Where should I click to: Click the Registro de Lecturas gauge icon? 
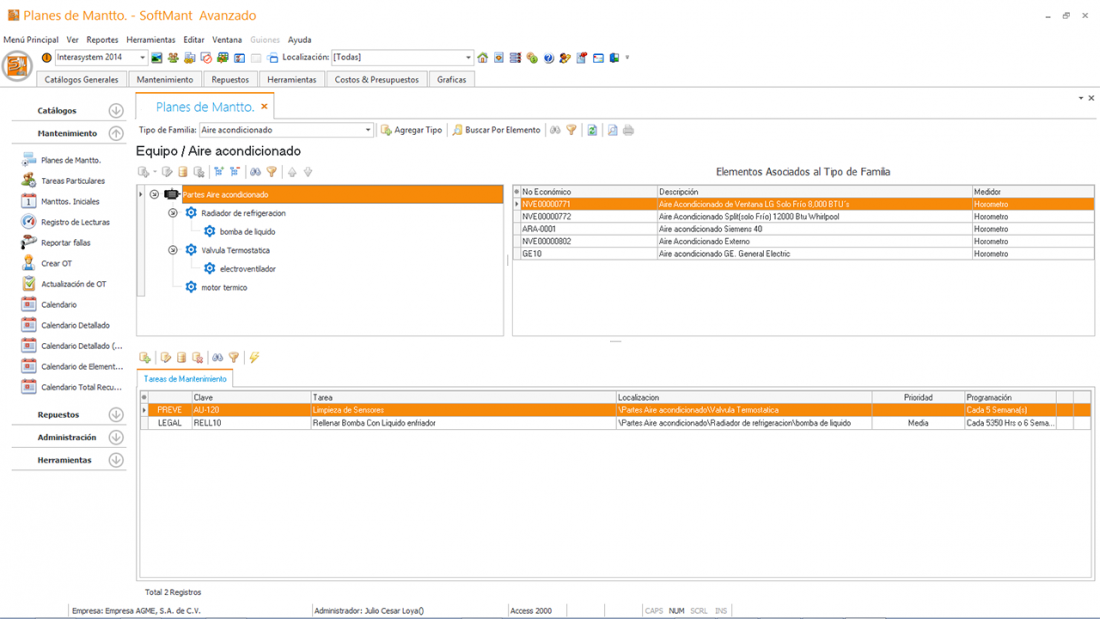29,222
